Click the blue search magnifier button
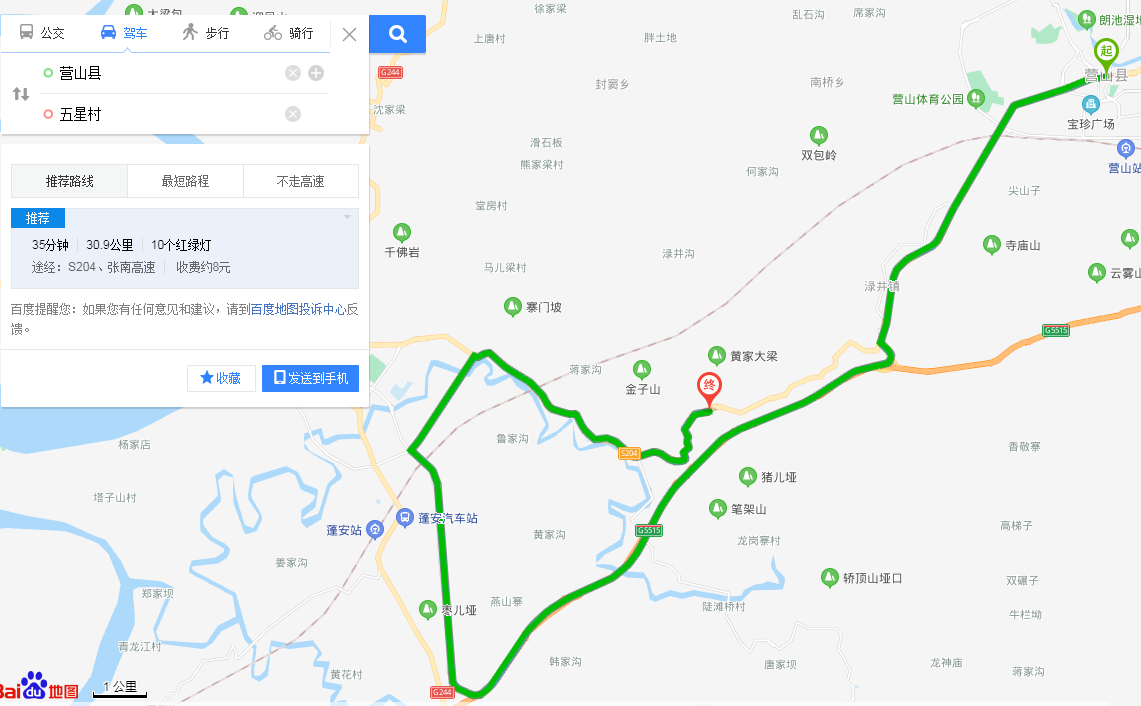This screenshot has width=1141, height=706. [x=397, y=33]
